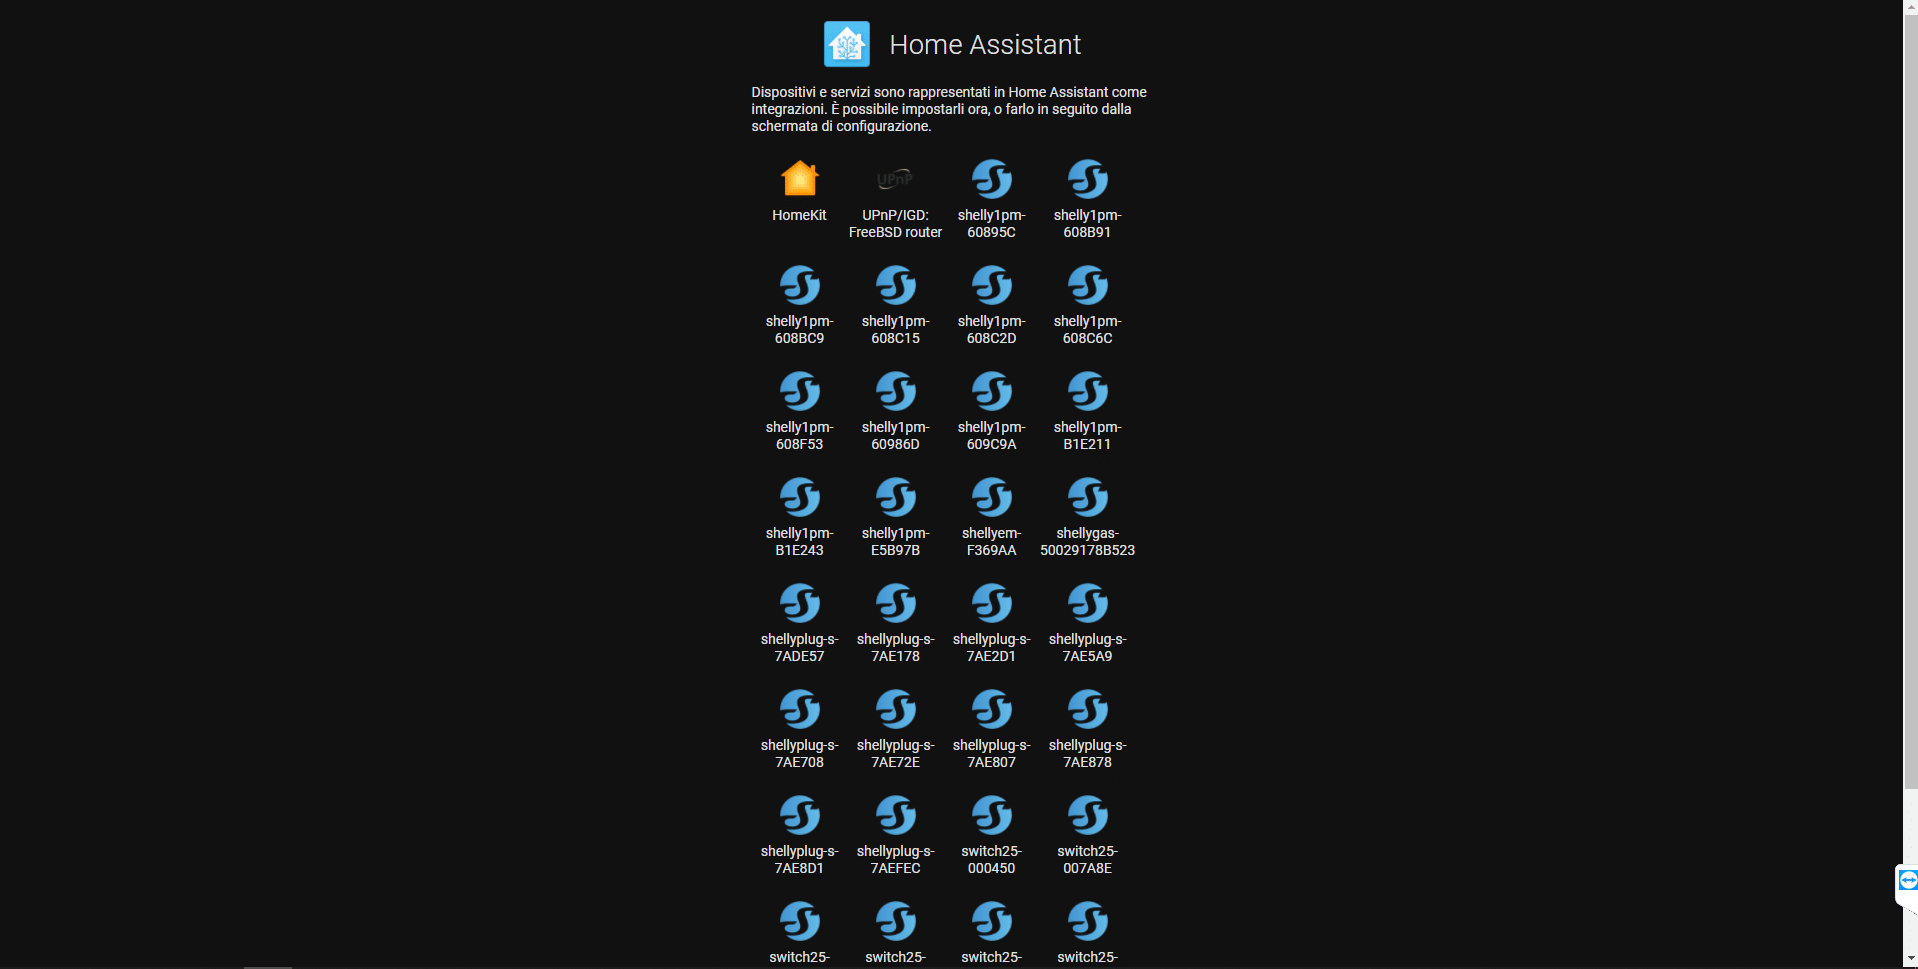Click the scrollbar down arrow

tap(1910, 960)
